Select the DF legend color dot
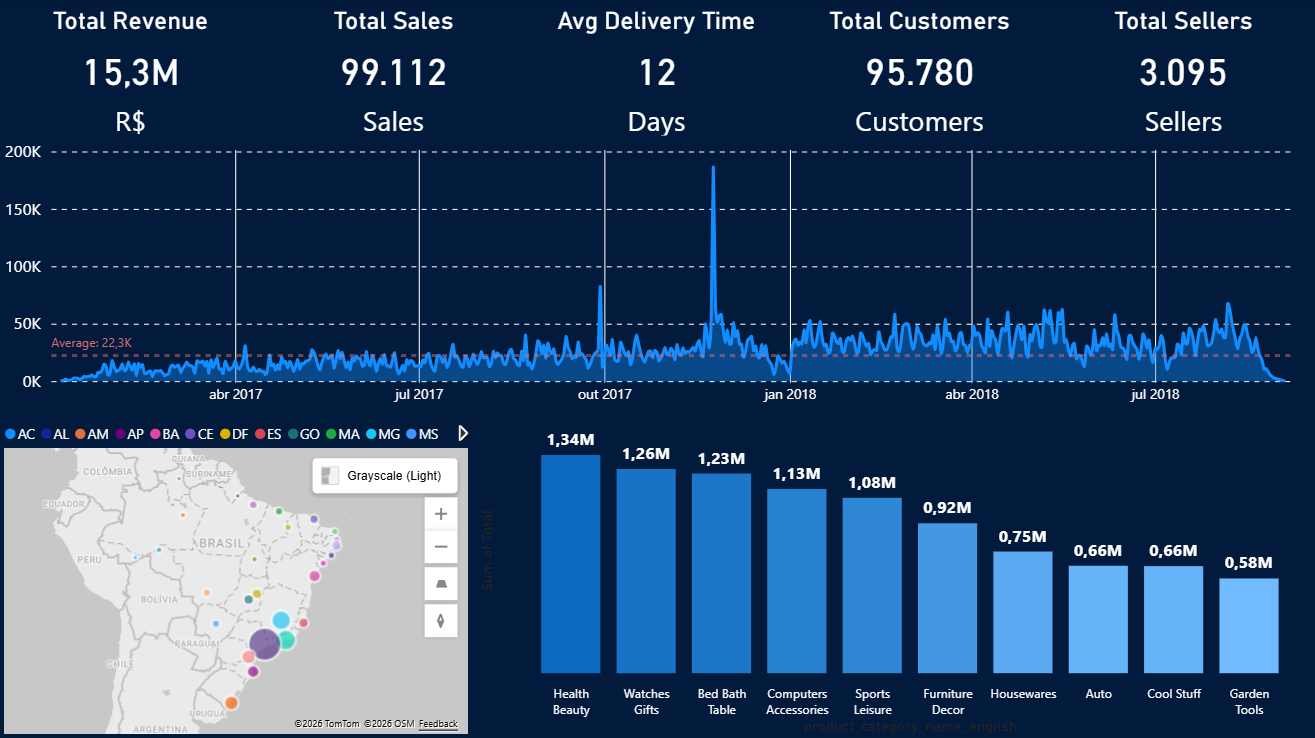 [x=224, y=434]
